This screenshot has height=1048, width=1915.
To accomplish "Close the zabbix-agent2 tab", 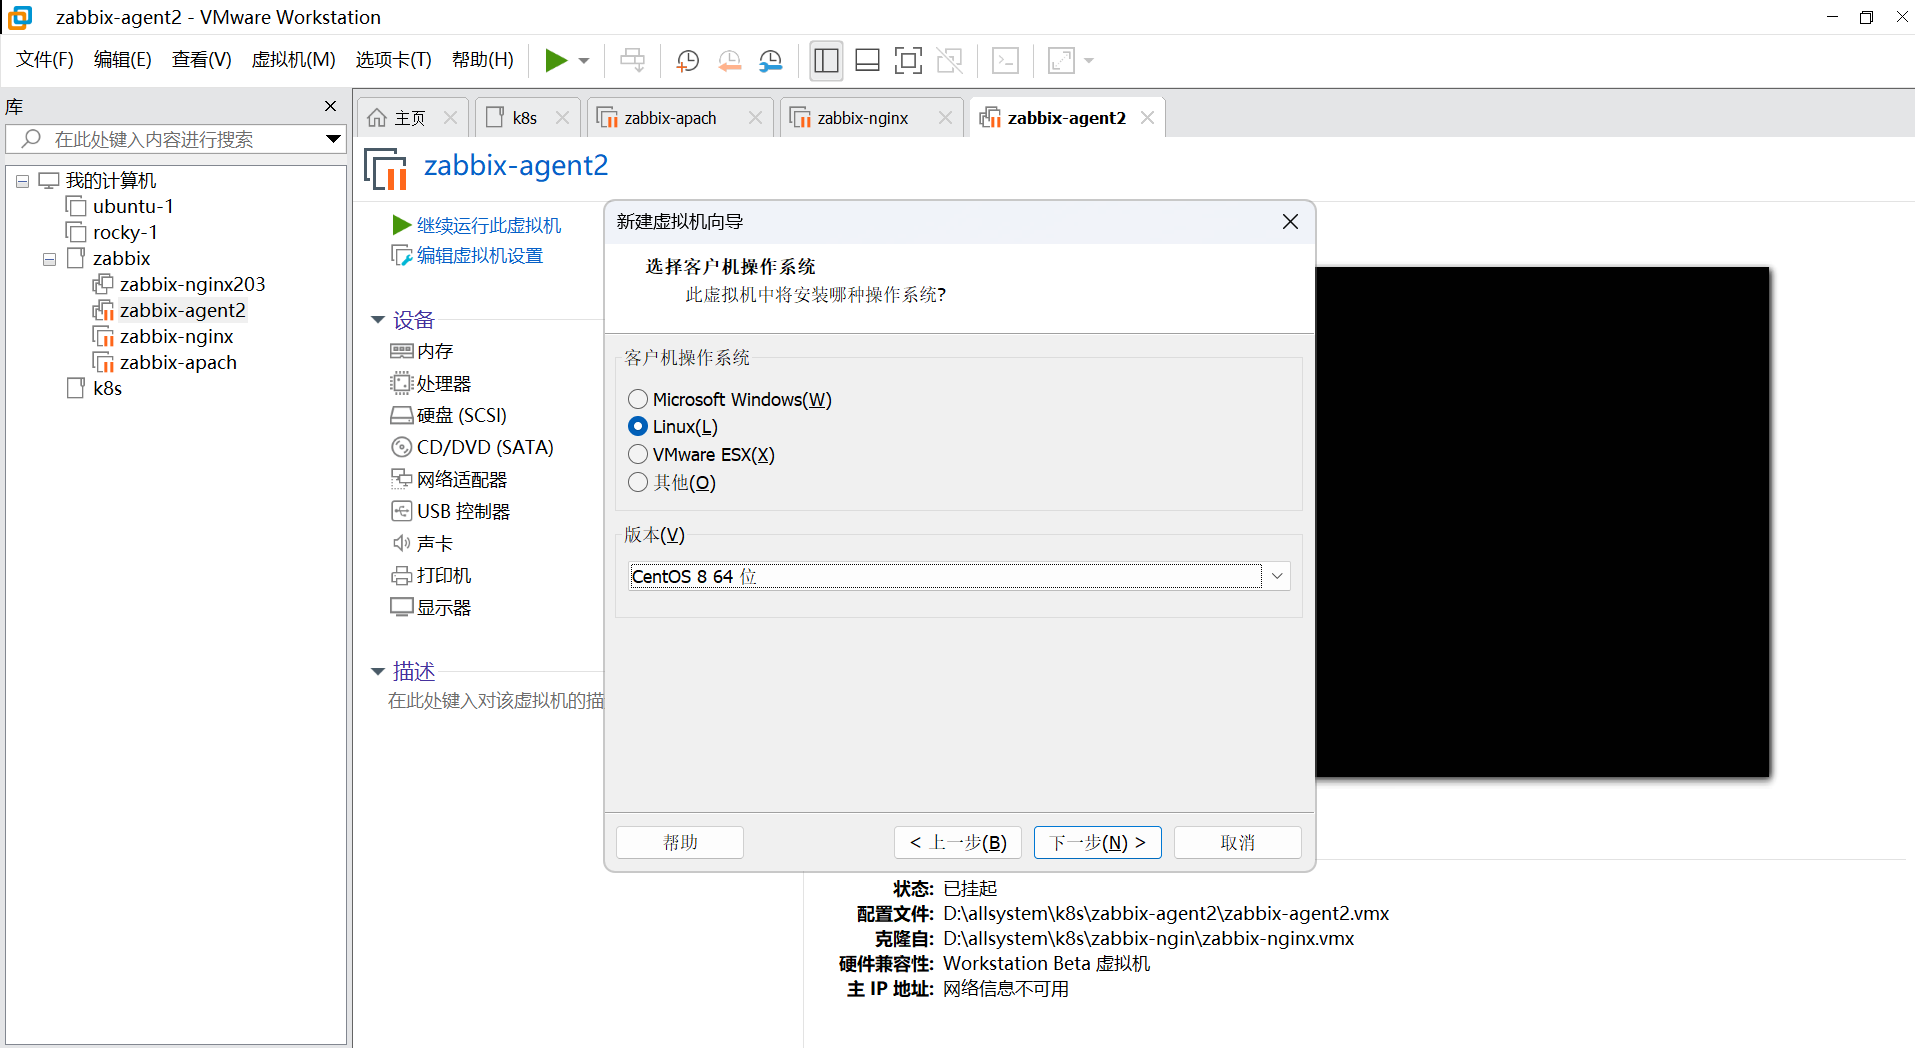I will pyautogui.click(x=1147, y=118).
